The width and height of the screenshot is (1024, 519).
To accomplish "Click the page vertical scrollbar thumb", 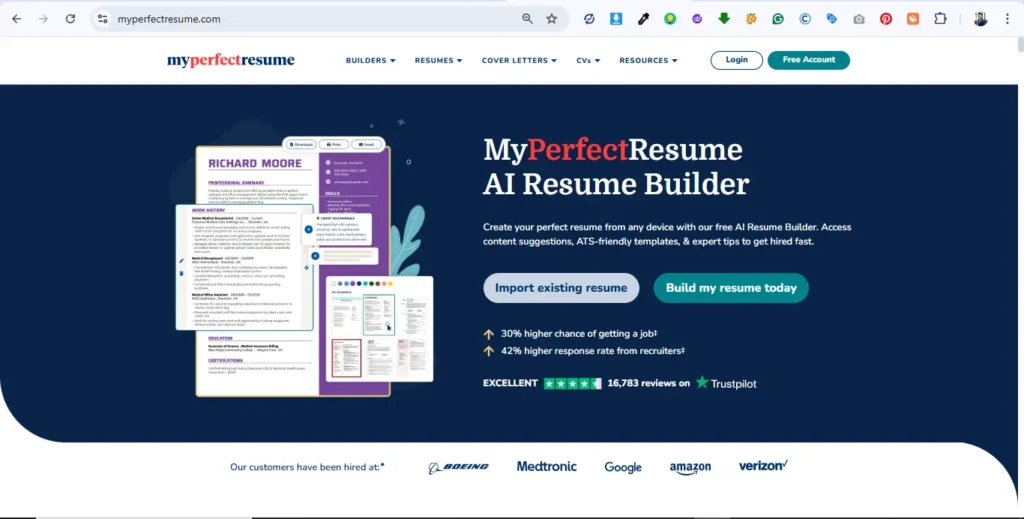I will (1021, 44).
